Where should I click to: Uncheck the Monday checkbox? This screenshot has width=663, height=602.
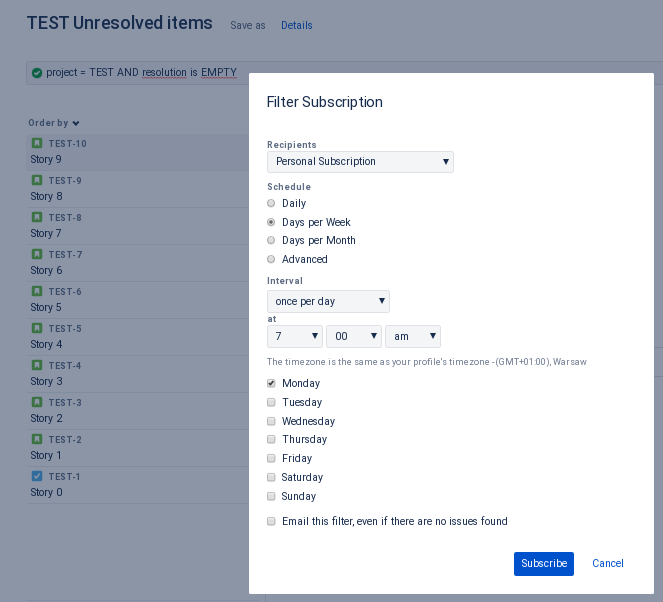[271, 383]
